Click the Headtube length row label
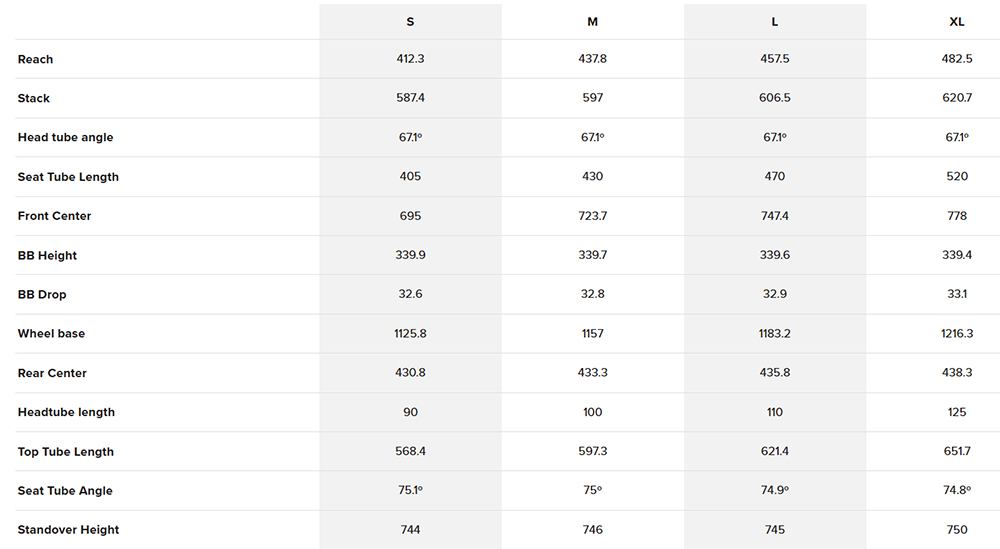 point(66,412)
